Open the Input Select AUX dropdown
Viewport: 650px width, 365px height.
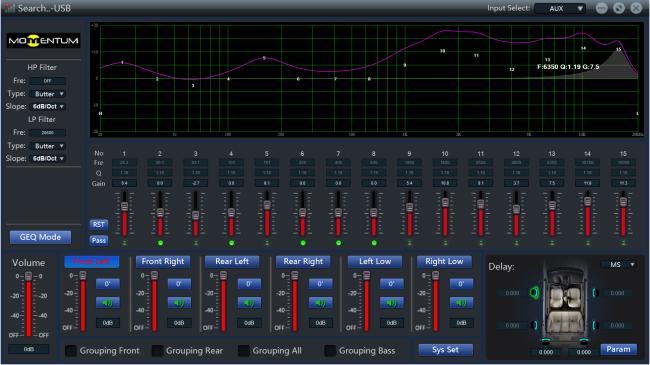click(560, 8)
